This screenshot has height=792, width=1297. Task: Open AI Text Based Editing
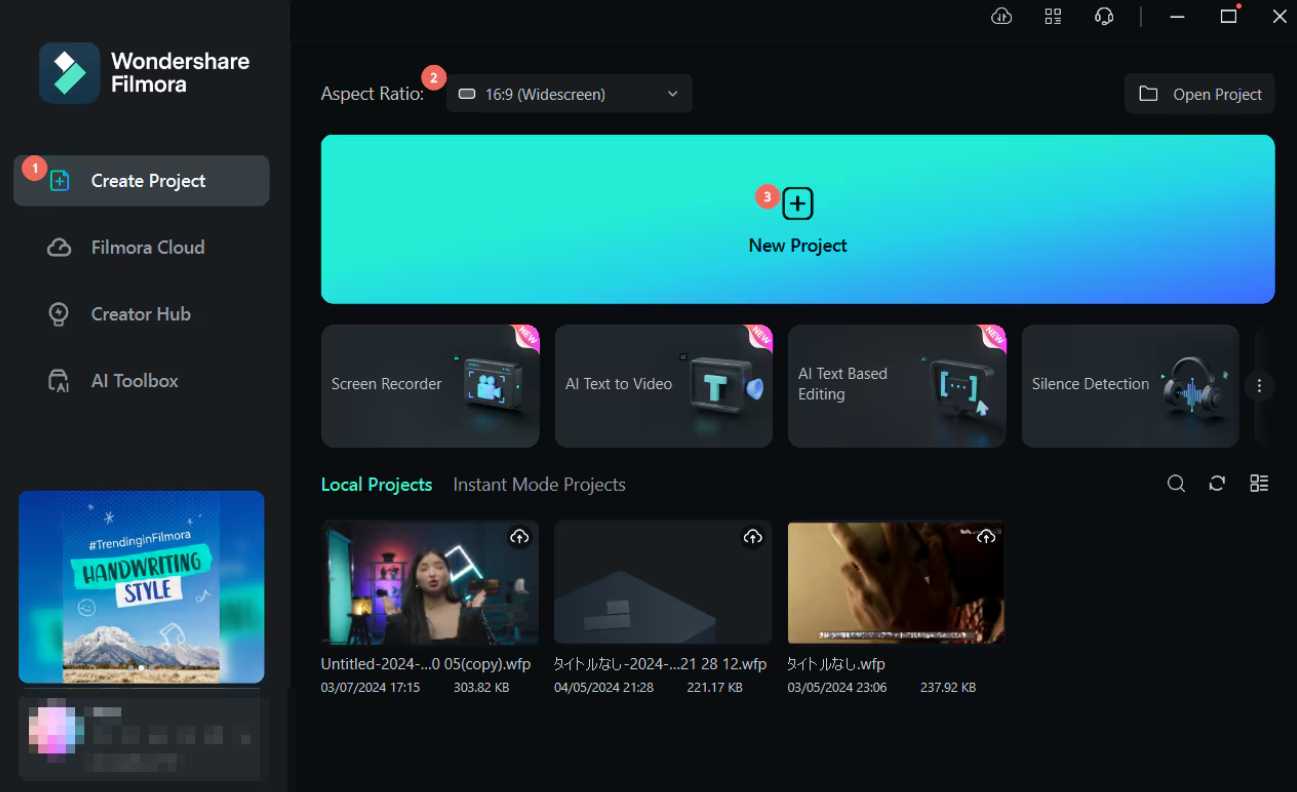click(897, 385)
